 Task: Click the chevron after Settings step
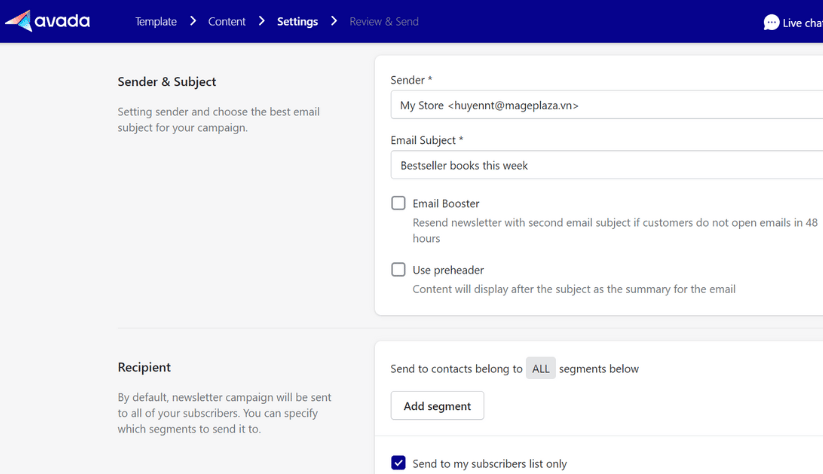pyautogui.click(x=334, y=21)
